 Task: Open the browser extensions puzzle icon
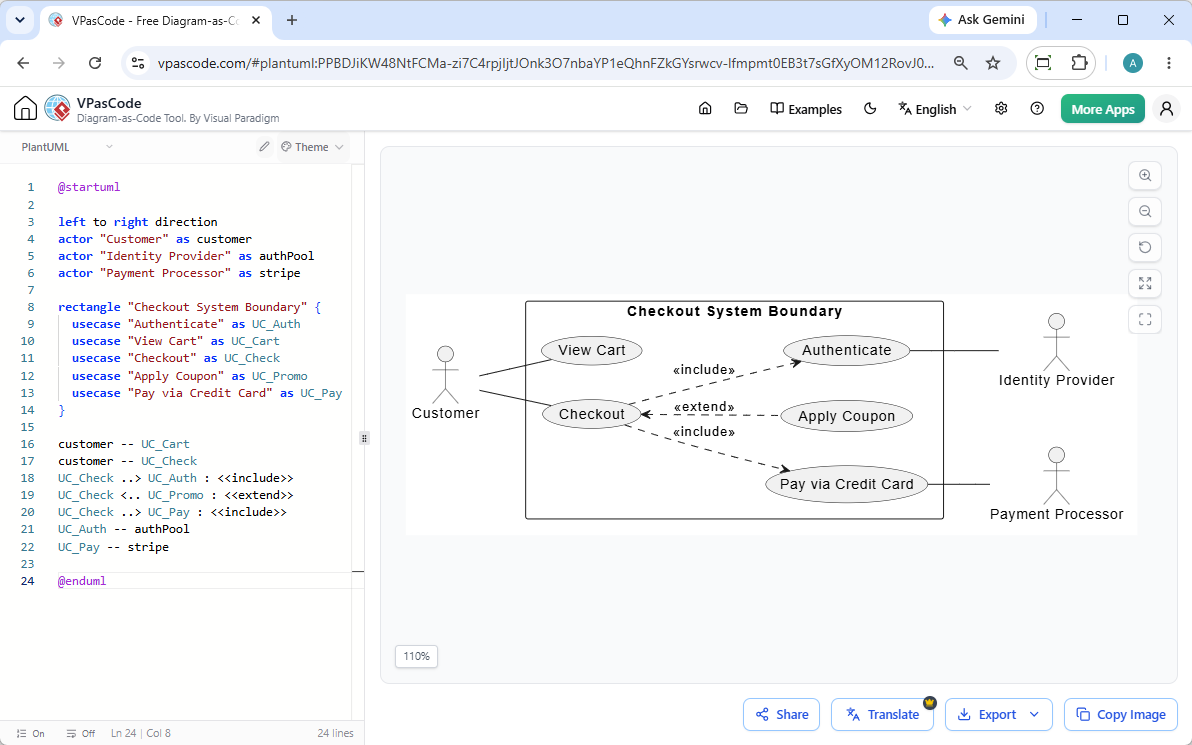click(x=1079, y=63)
